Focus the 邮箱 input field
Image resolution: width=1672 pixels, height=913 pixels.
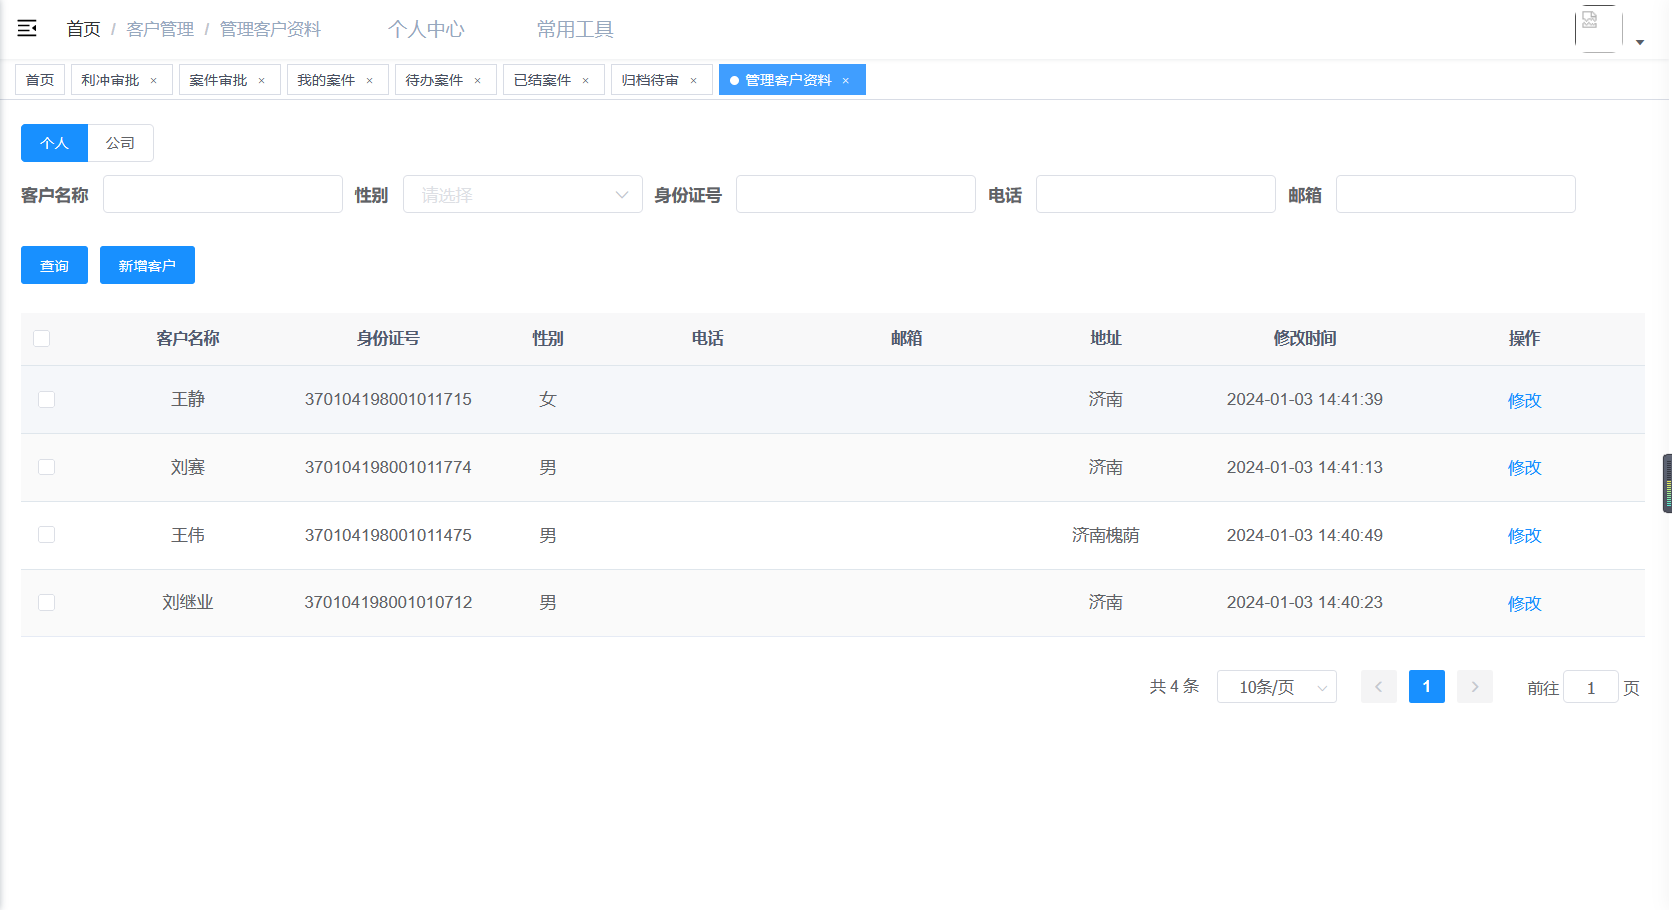[x=1456, y=195]
